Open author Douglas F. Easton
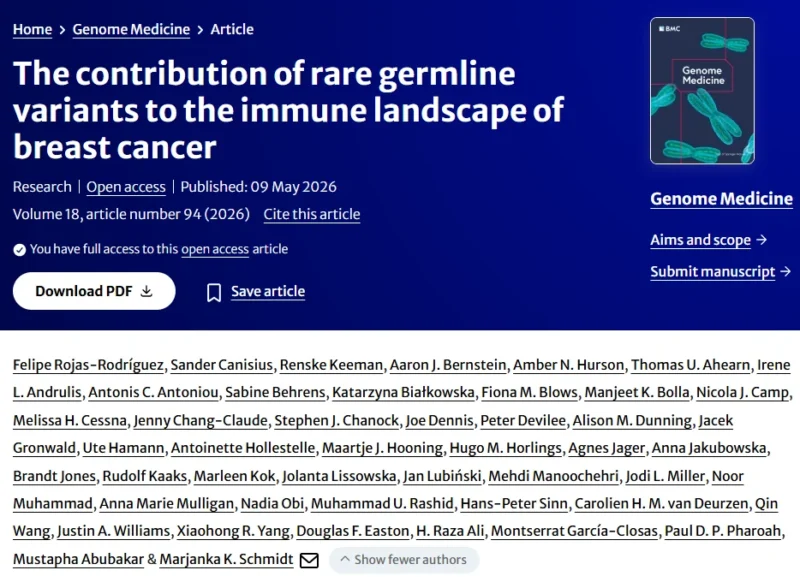Viewport: 800px width, 582px height. coord(353,532)
